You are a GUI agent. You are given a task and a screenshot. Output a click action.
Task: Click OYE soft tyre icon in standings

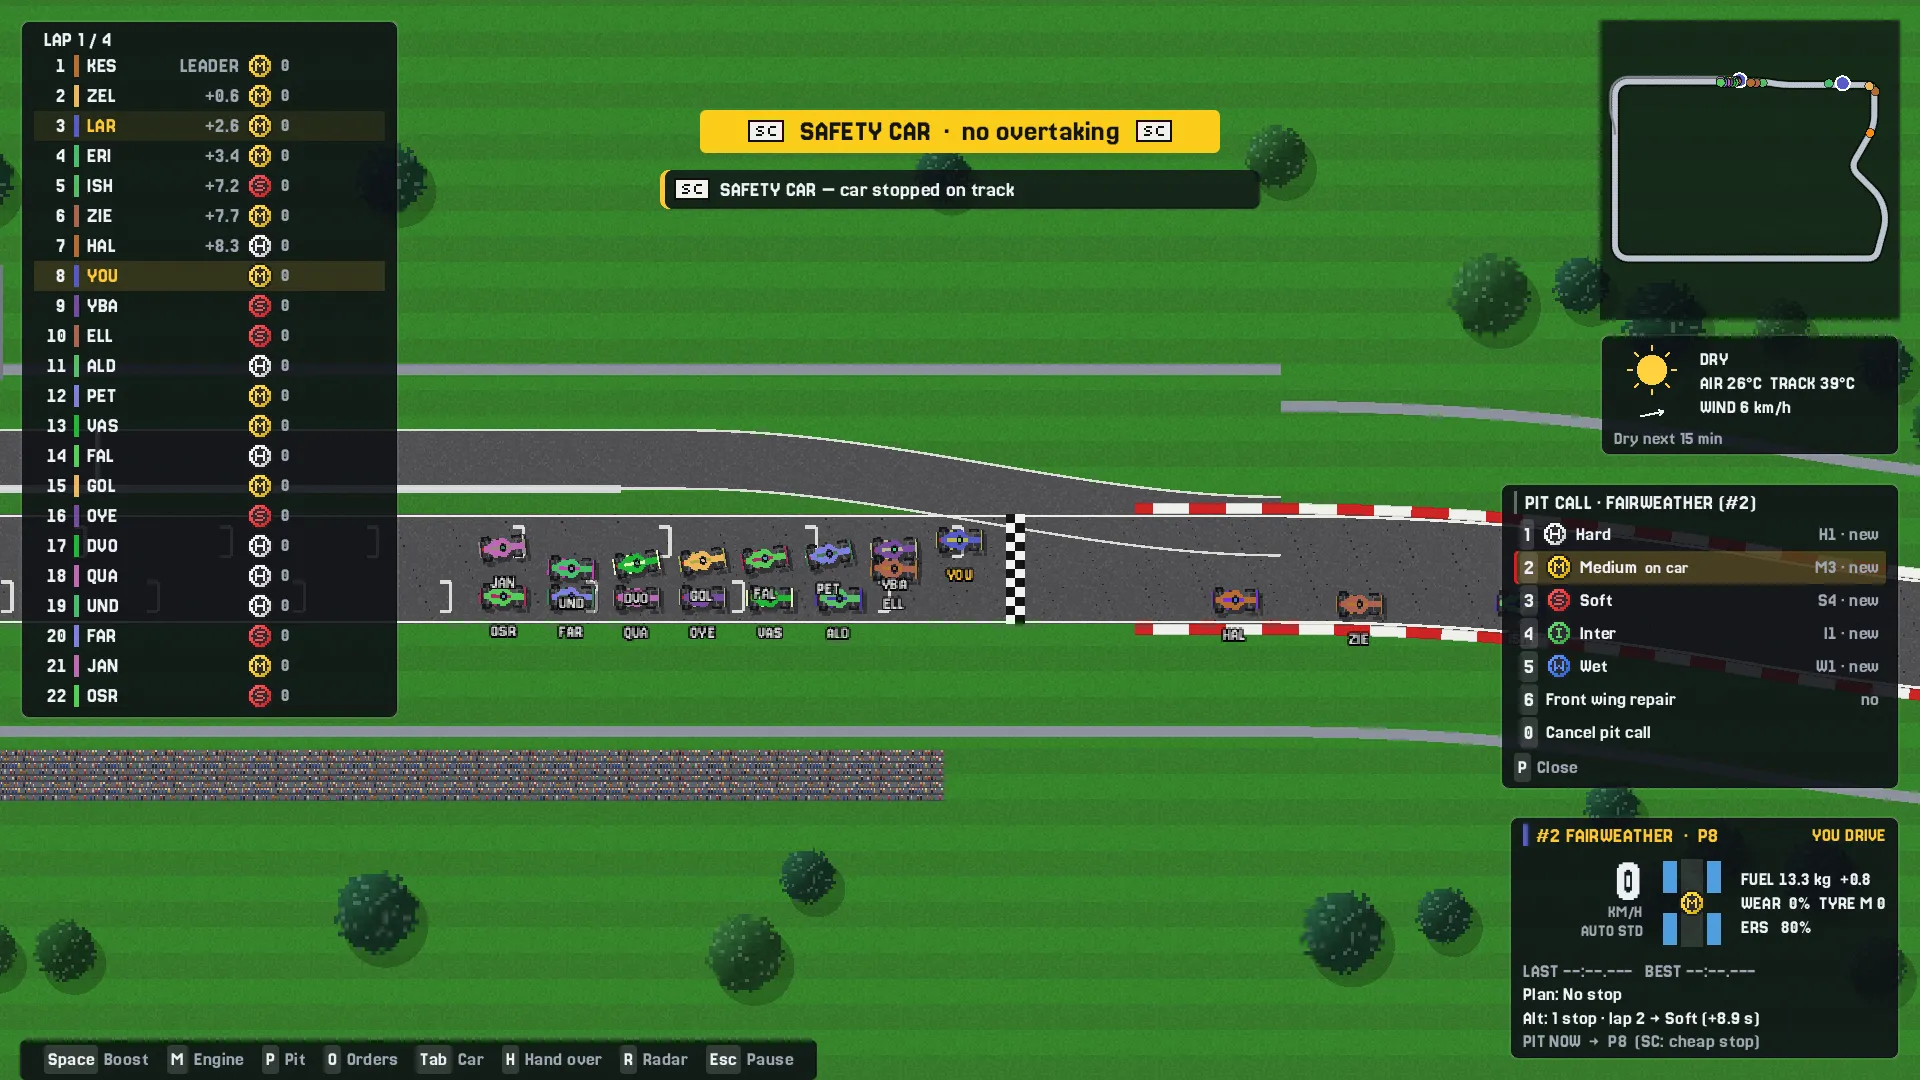pos(260,516)
